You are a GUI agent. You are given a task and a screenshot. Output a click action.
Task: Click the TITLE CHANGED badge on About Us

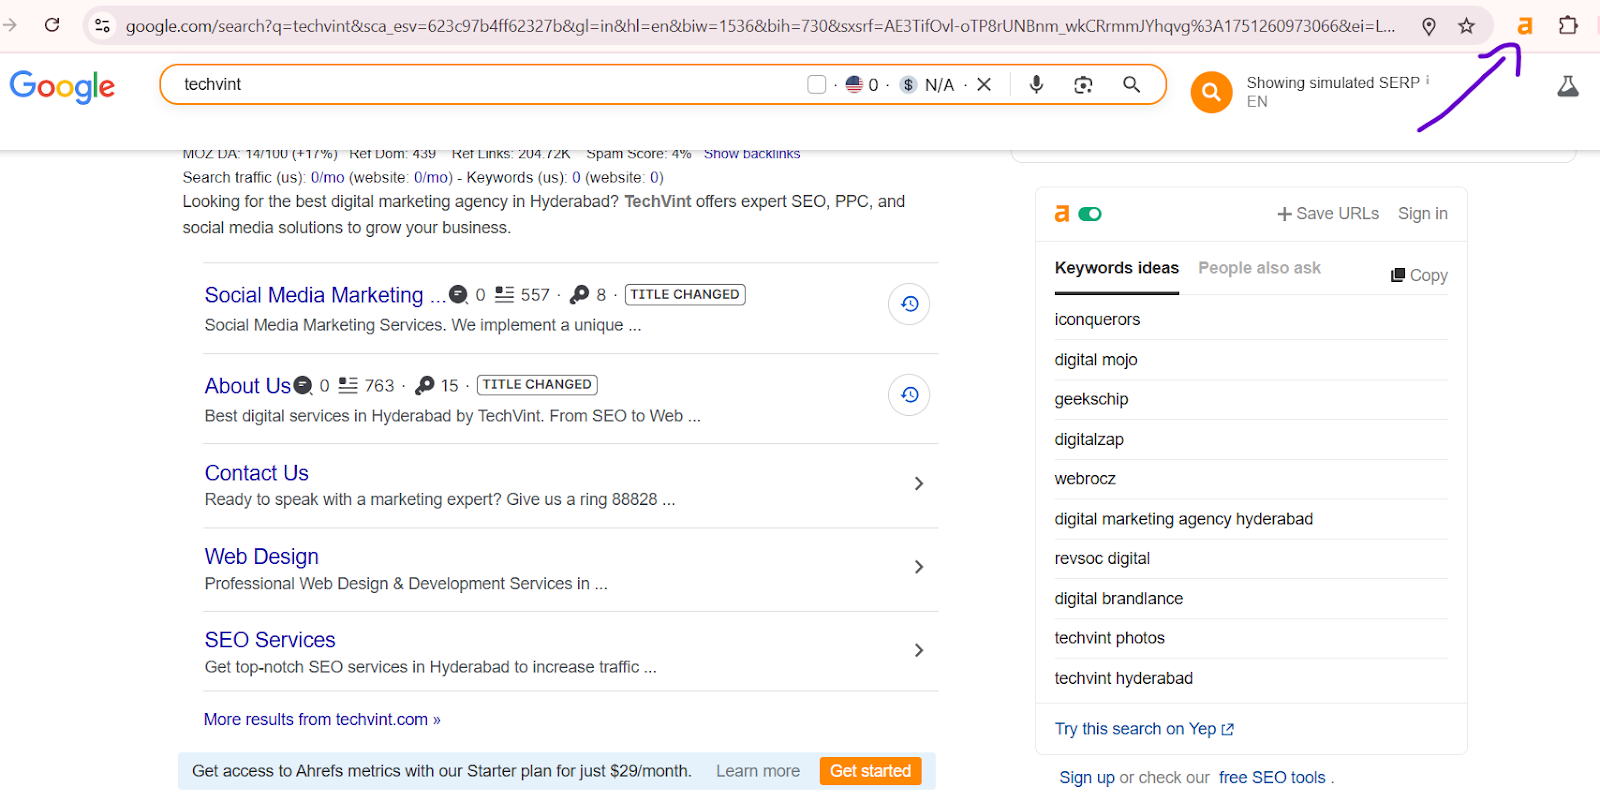point(537,384)
